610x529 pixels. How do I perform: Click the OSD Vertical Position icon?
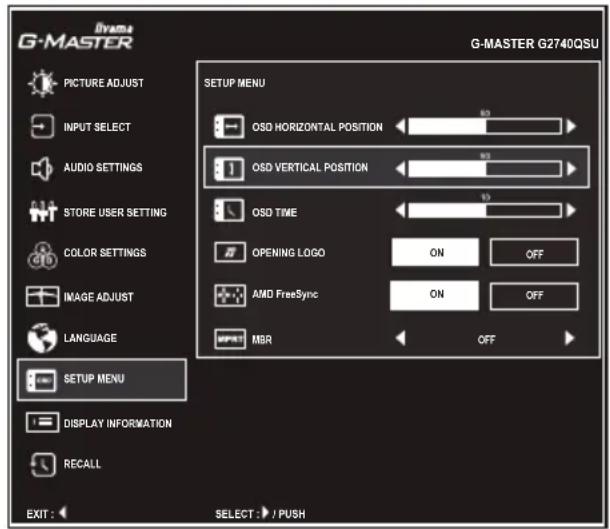click(229, 169)
